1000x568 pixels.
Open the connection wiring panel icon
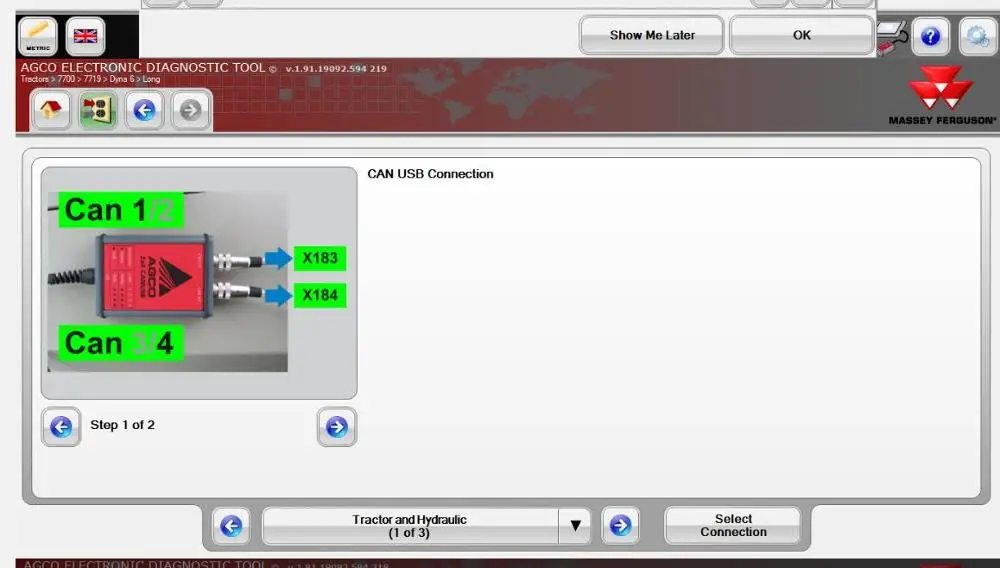coord(97,110)
